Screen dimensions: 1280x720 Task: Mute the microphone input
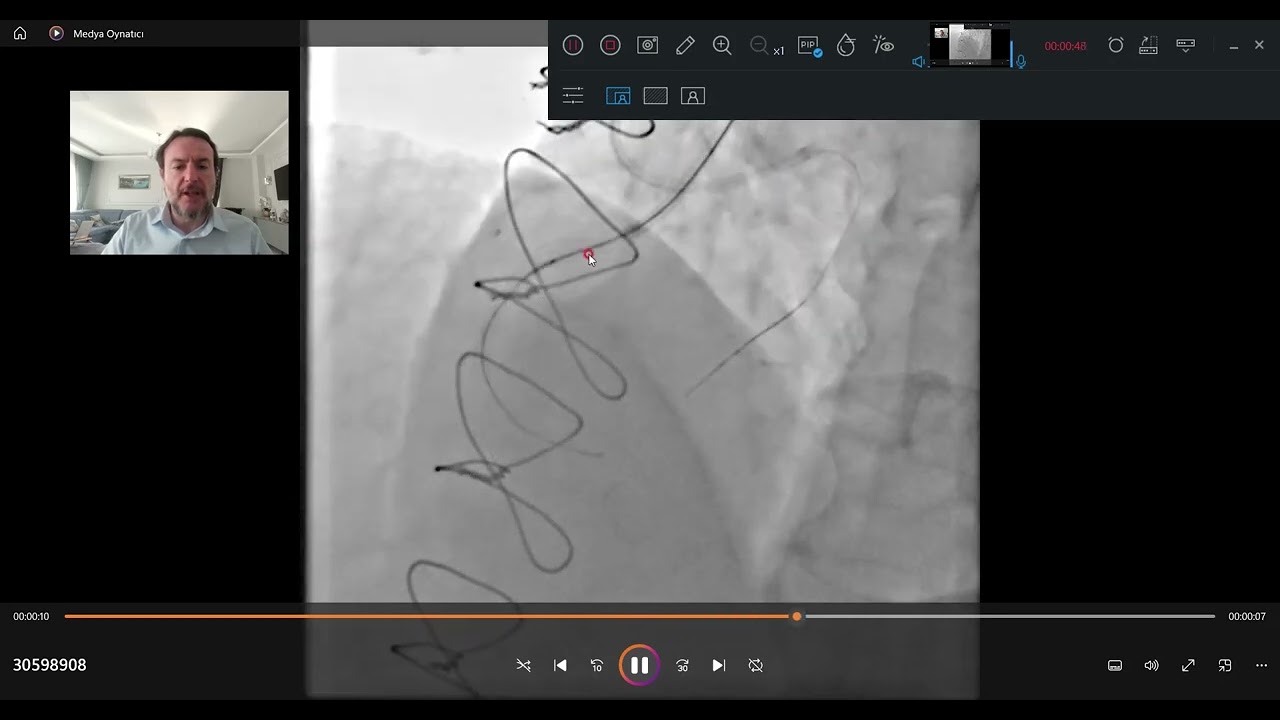[x=1021, y=62]
